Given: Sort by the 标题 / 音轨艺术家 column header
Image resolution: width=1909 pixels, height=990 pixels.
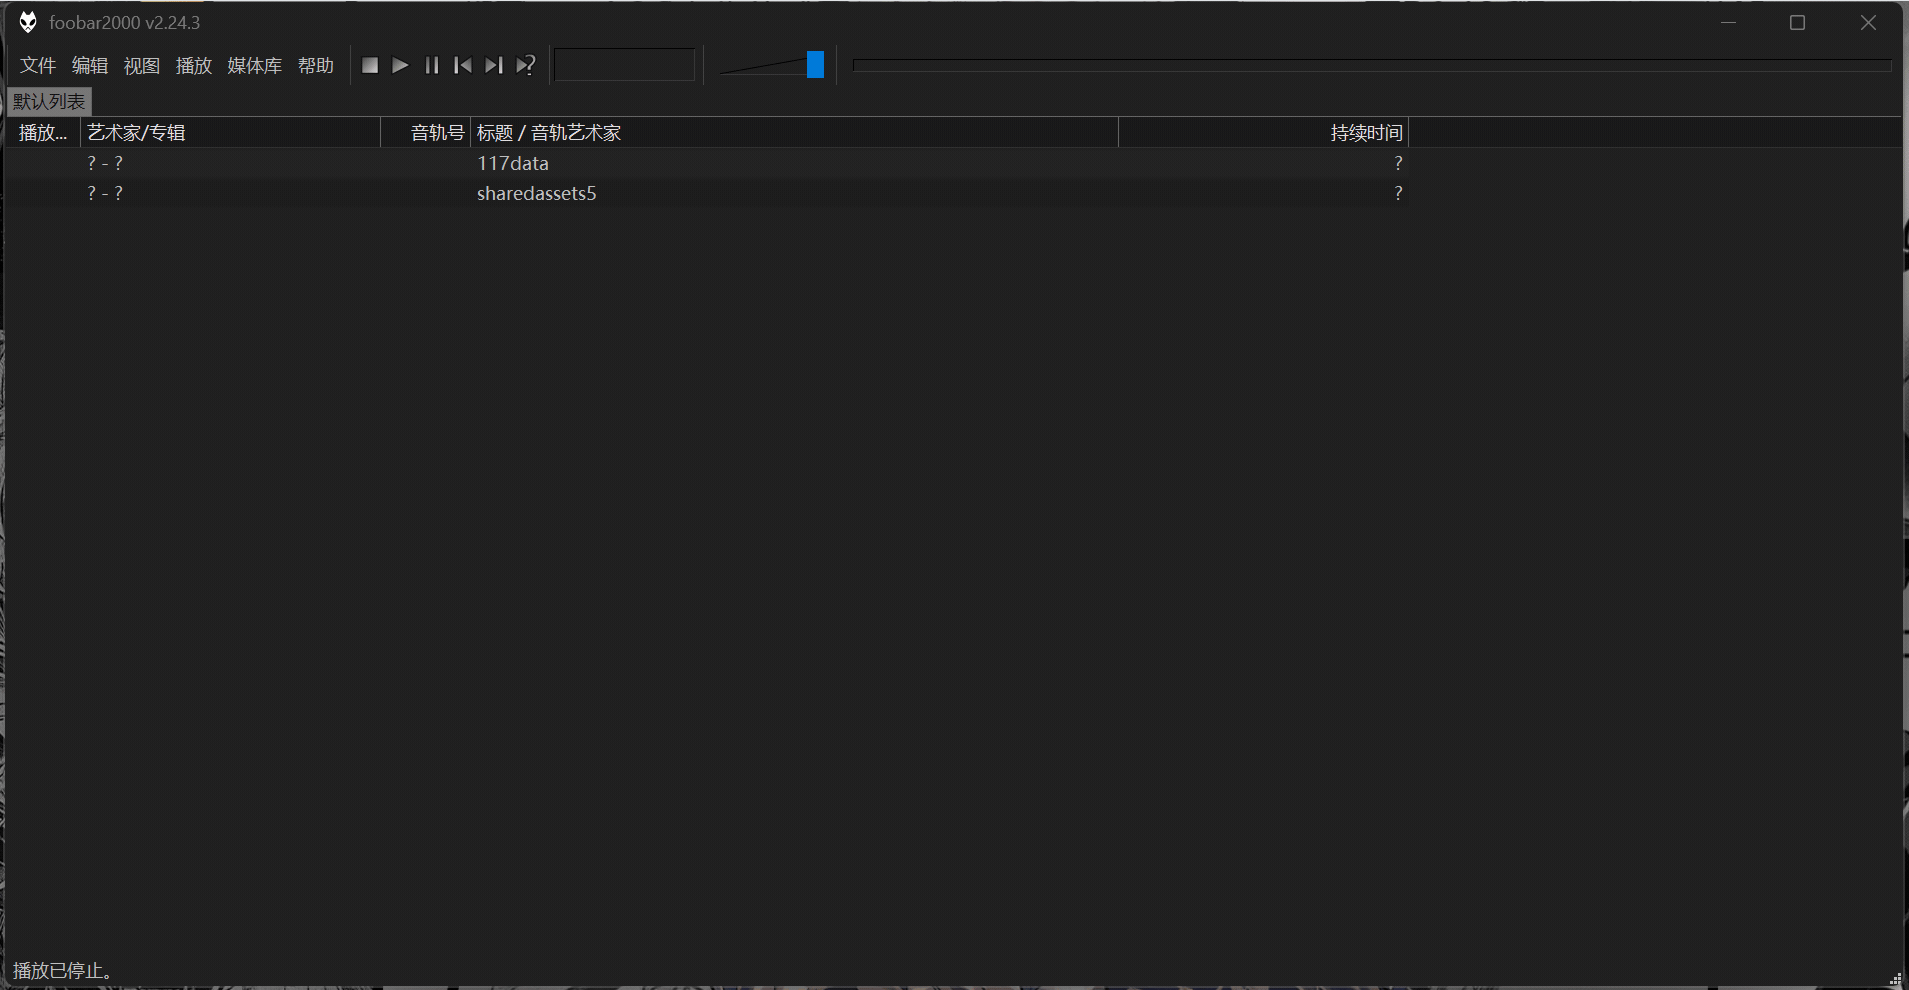Looking at the screenshot, I should [795, 132].
